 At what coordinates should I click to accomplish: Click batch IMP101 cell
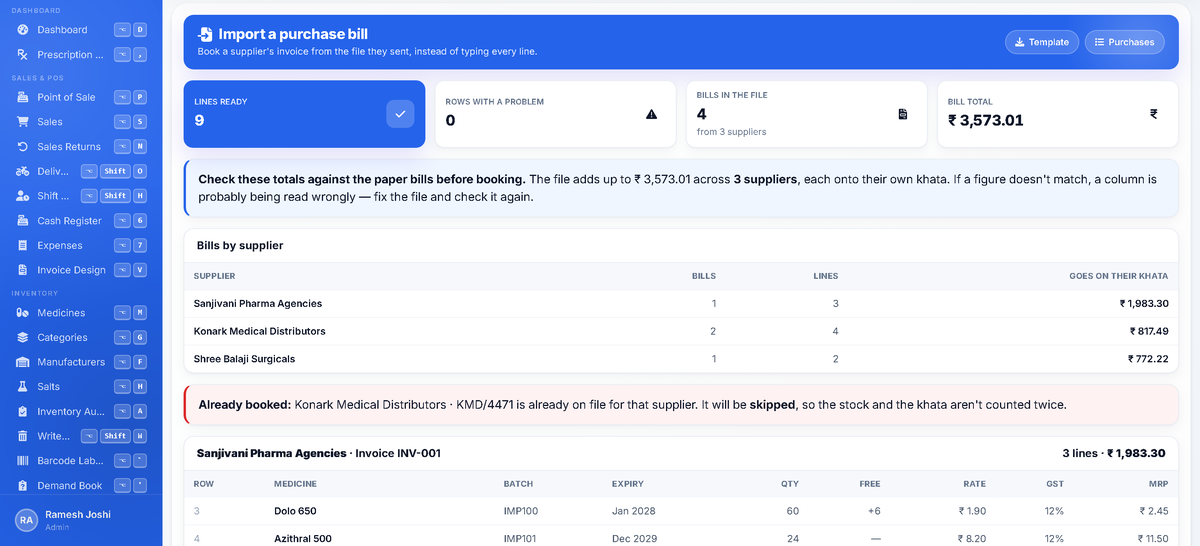521,539
